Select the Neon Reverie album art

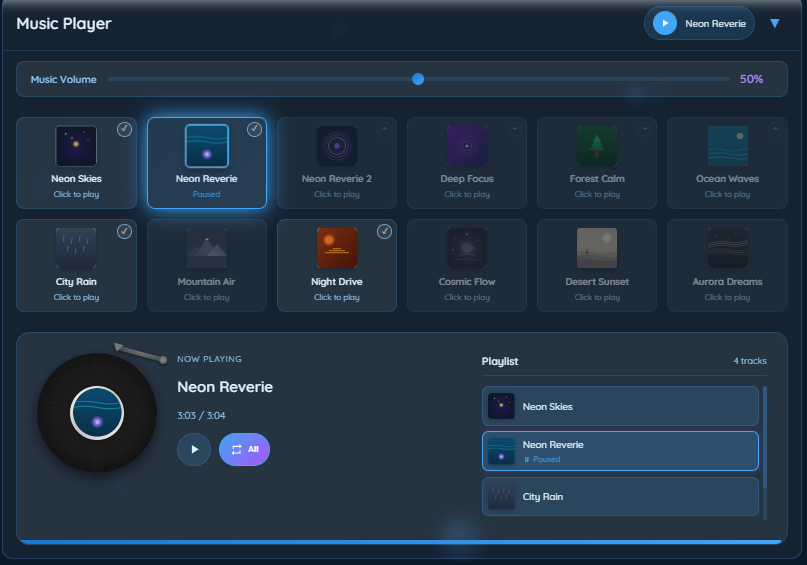[x=207, y=146]
